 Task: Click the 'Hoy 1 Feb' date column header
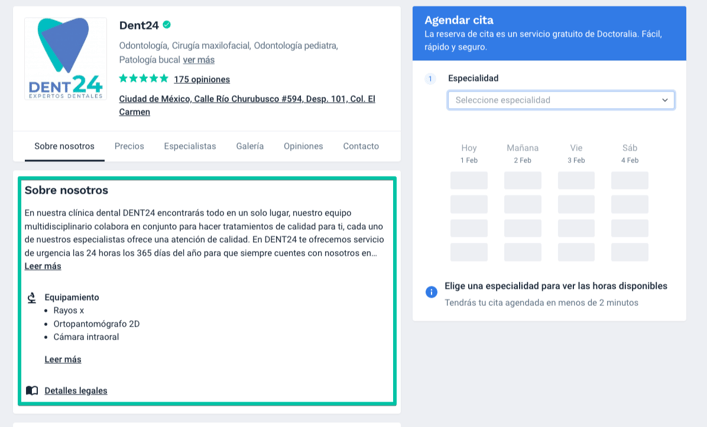469,153
